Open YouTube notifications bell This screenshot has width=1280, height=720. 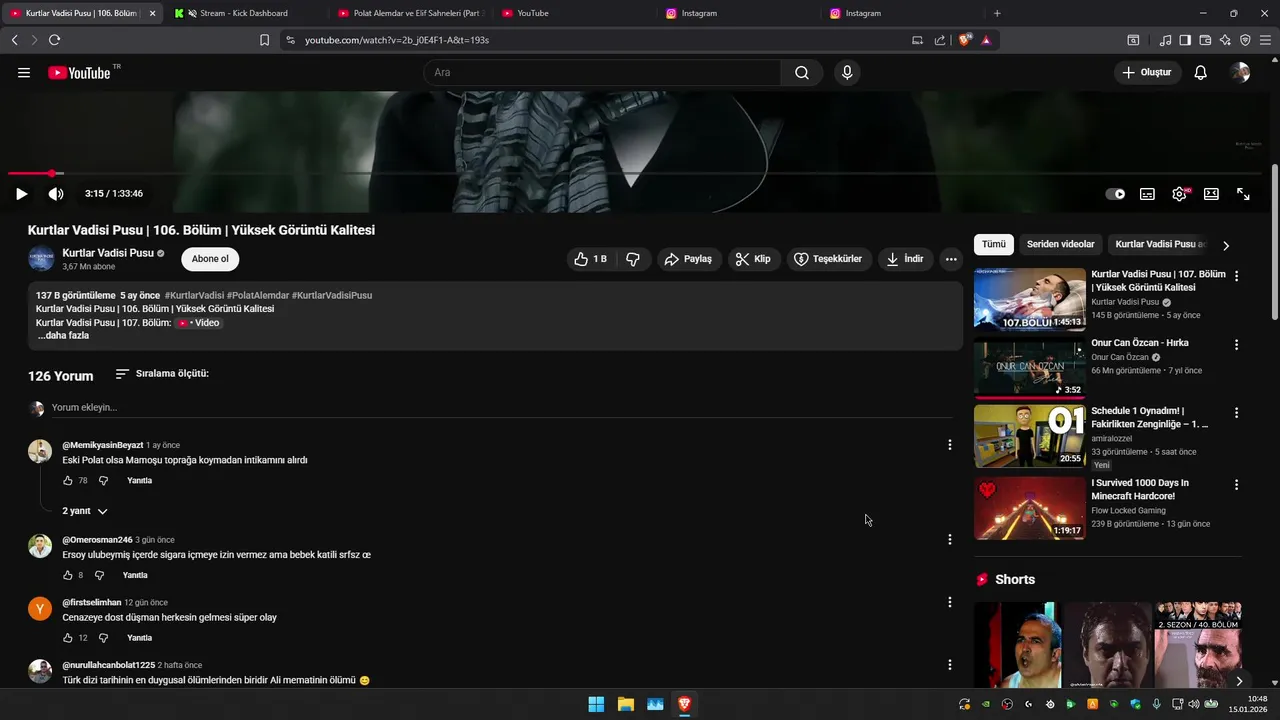click(x=1200, y=73)
